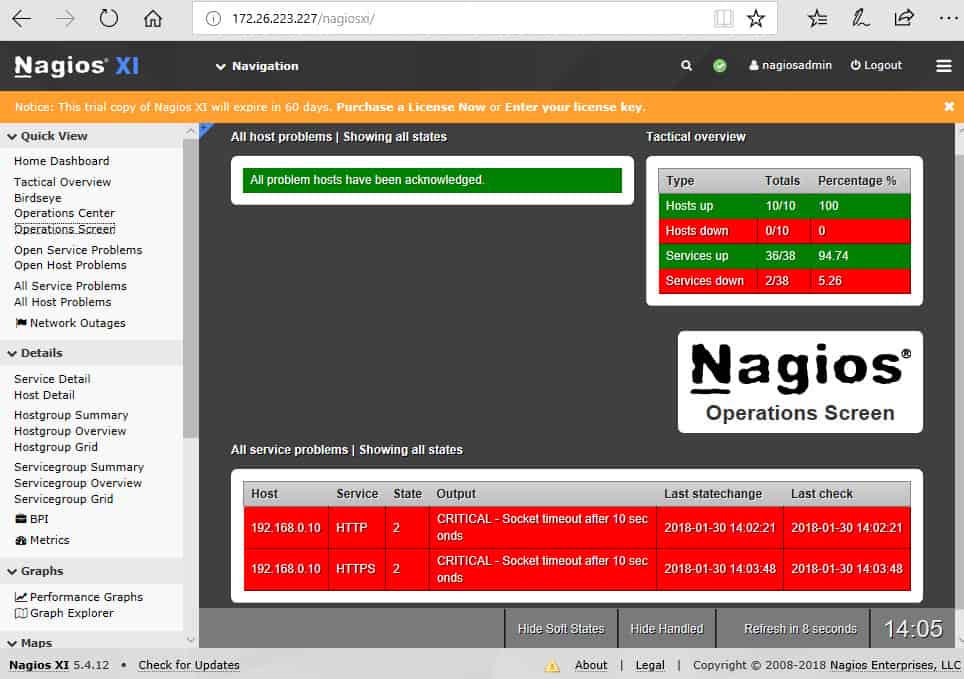Viewport: 964px width, 679px height.
Task: Click nagiosadmin user account link
Action: coord(790,65)
